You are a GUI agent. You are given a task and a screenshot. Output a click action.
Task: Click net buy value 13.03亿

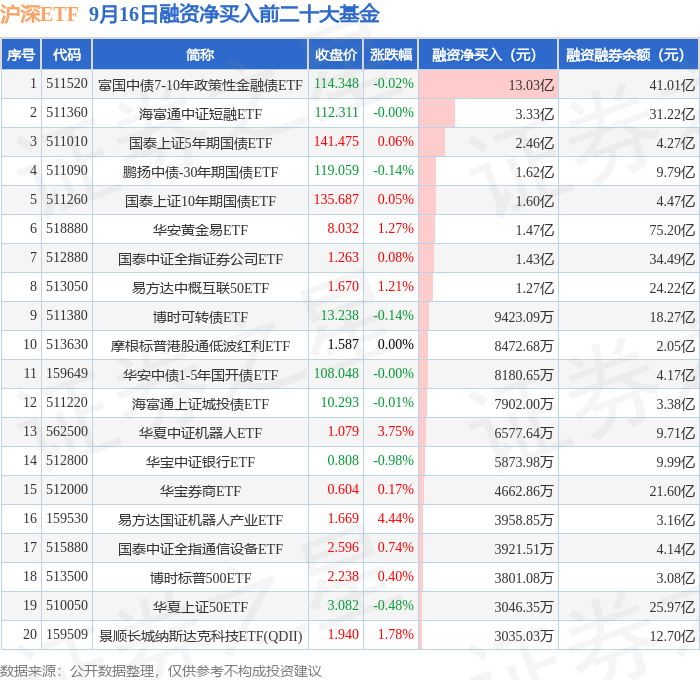coord(531,85)
